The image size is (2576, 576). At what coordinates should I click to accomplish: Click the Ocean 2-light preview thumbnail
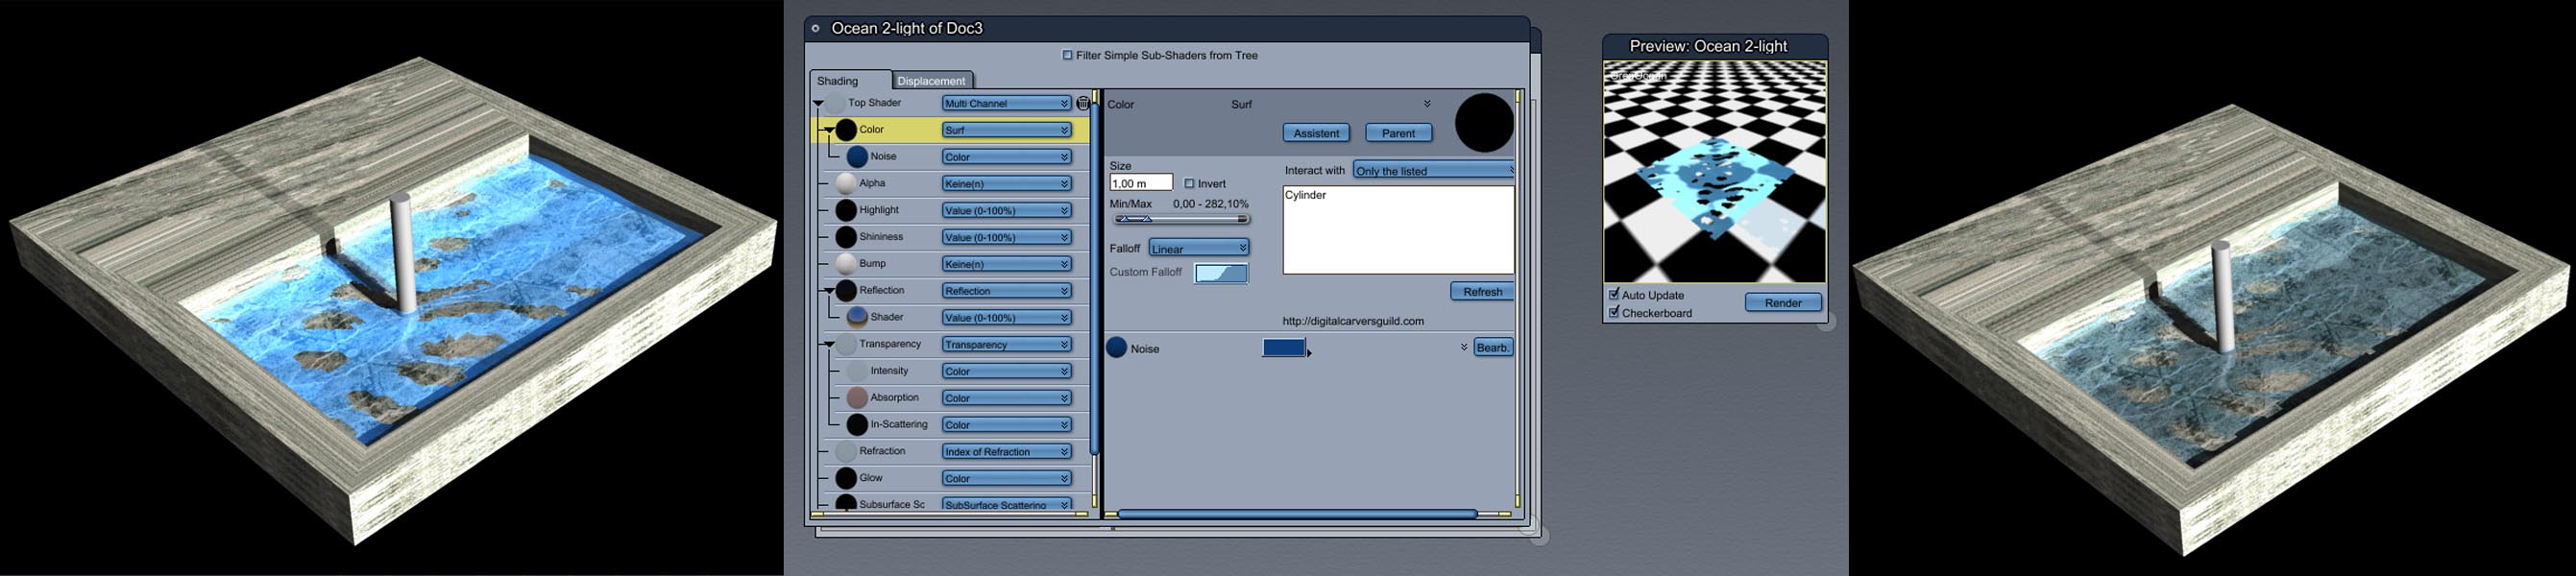pyautogui.click(x=1714, y=172)
